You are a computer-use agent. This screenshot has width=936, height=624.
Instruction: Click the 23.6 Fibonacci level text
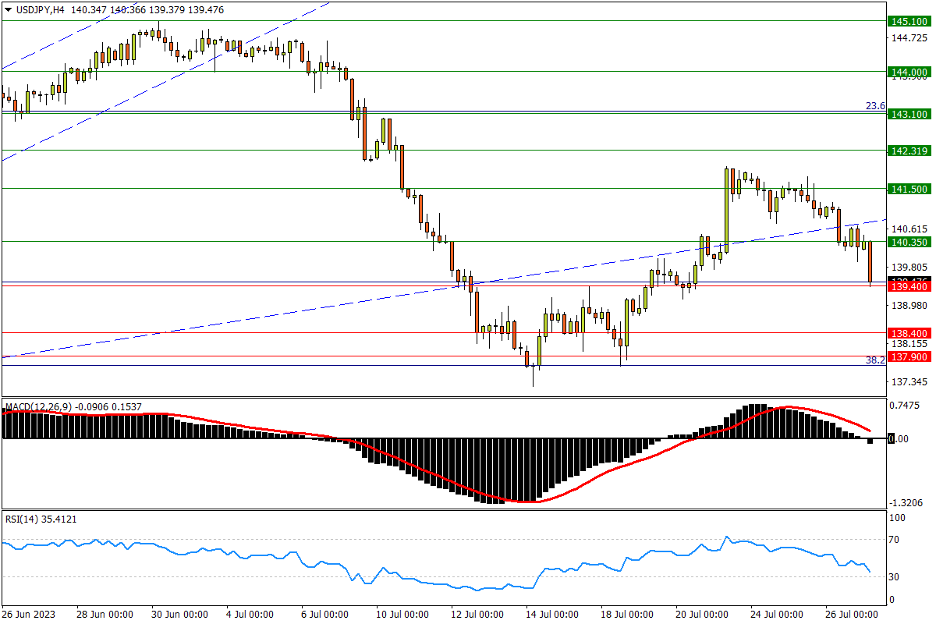click(874, 106)
